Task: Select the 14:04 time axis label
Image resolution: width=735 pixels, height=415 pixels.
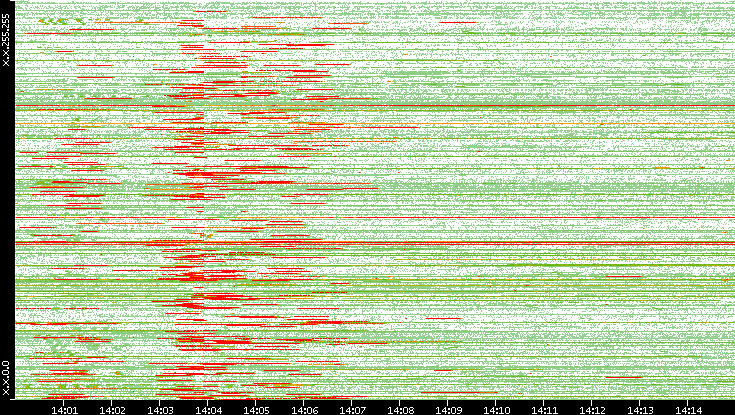Action: coord(208,410)
